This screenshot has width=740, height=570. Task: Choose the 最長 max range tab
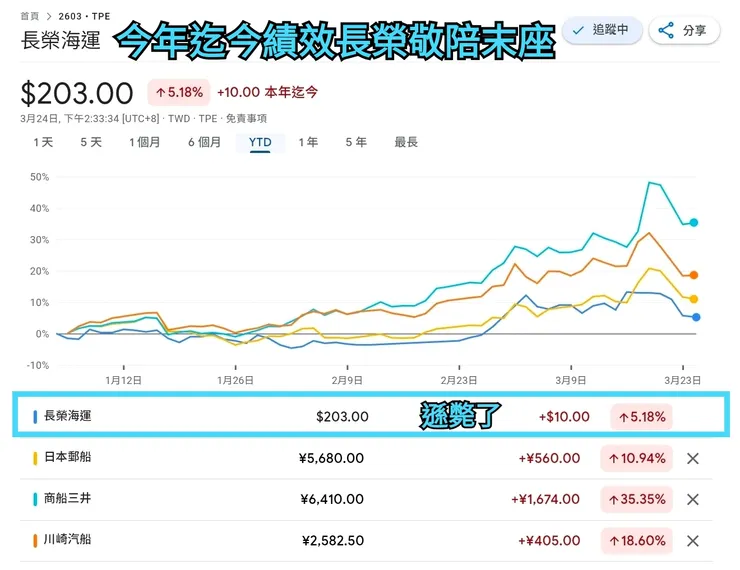pos(406,142)
